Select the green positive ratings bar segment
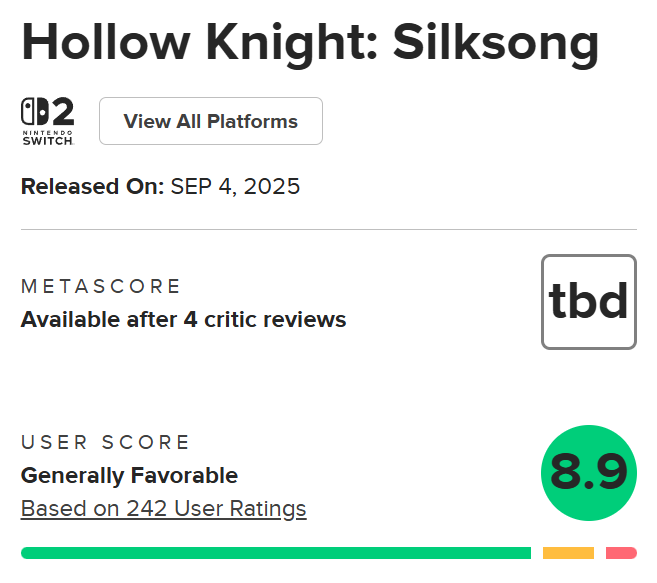 275,553
